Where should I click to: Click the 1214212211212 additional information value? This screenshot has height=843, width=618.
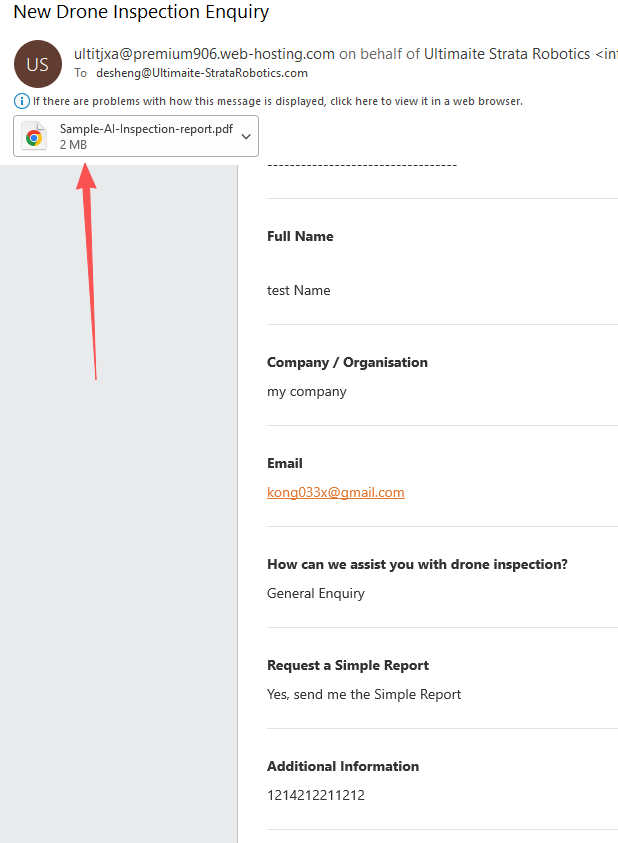315,795
